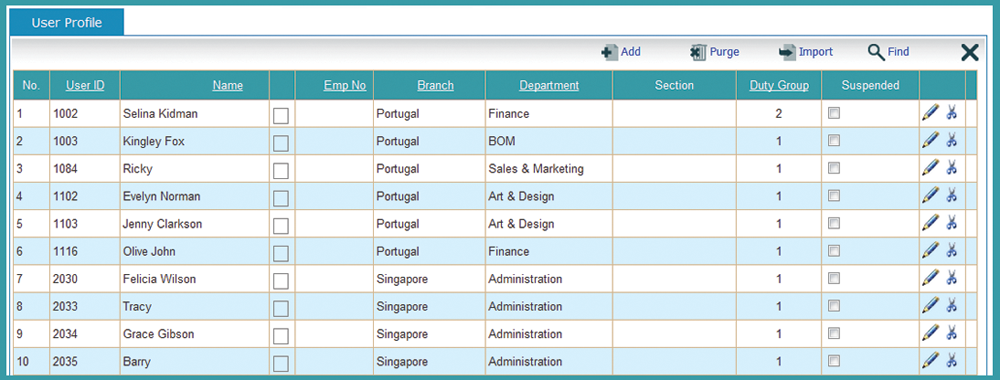This screenshot has height=380, width=1000.
Task: Click the Duty Group column header
Action: (x=779, y=85)
